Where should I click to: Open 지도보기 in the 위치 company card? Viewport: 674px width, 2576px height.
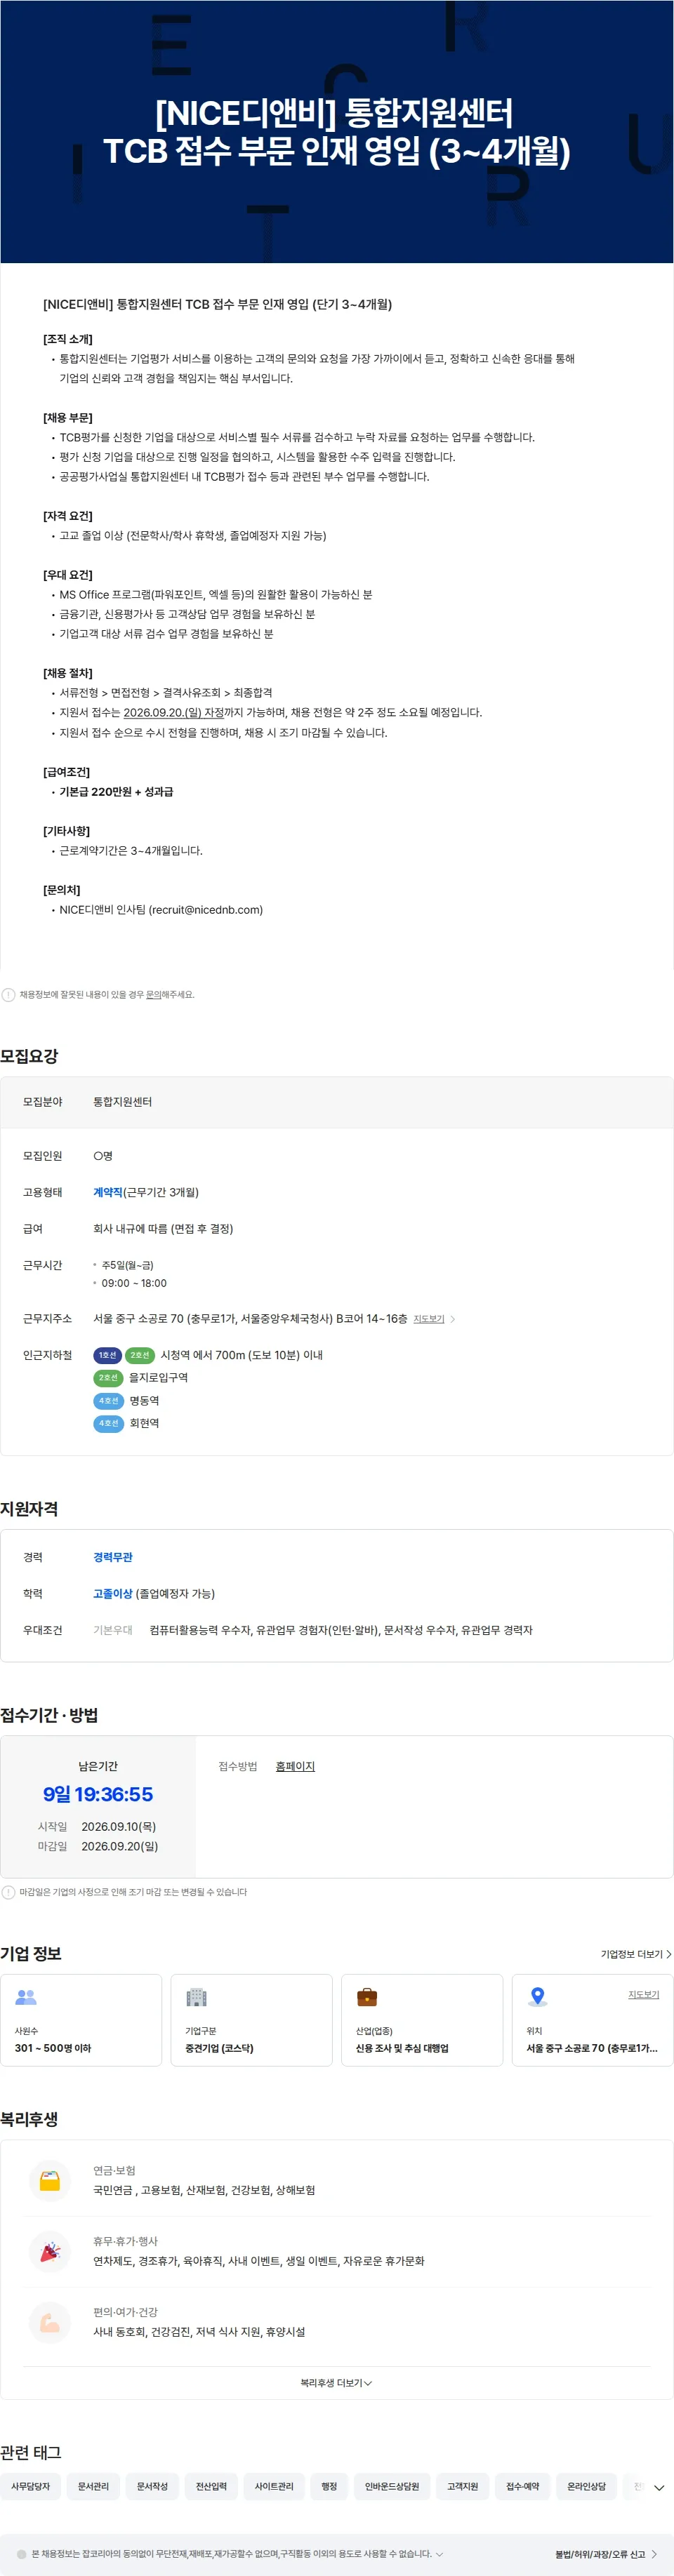643,1994
